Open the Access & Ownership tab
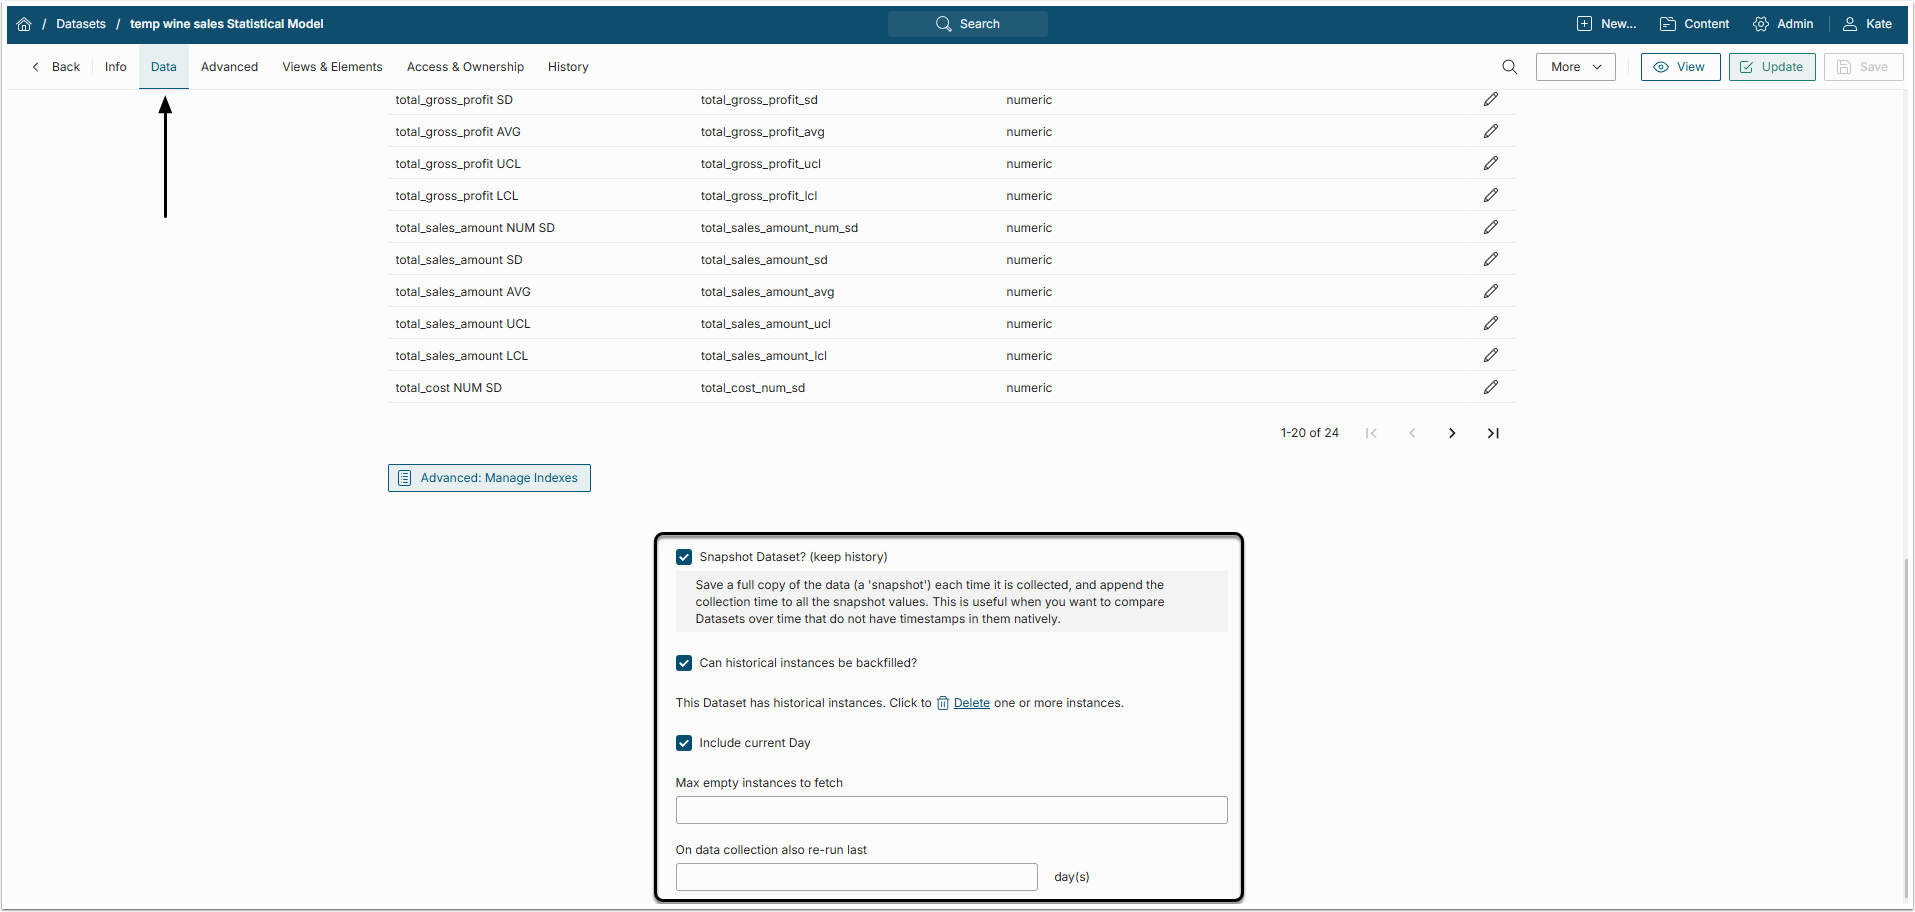Viewport: 1915px width, 912px height. pos(465,67)
